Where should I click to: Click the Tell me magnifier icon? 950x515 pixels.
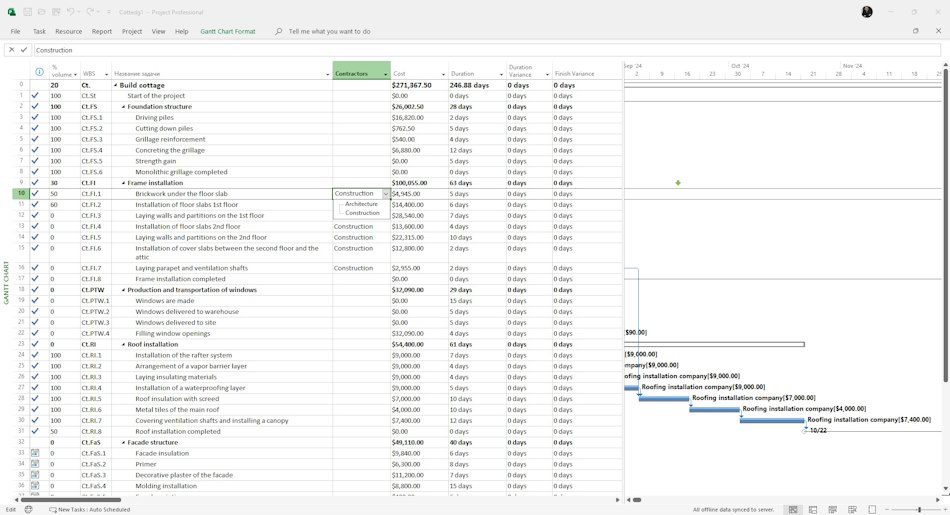pos(279,32)
